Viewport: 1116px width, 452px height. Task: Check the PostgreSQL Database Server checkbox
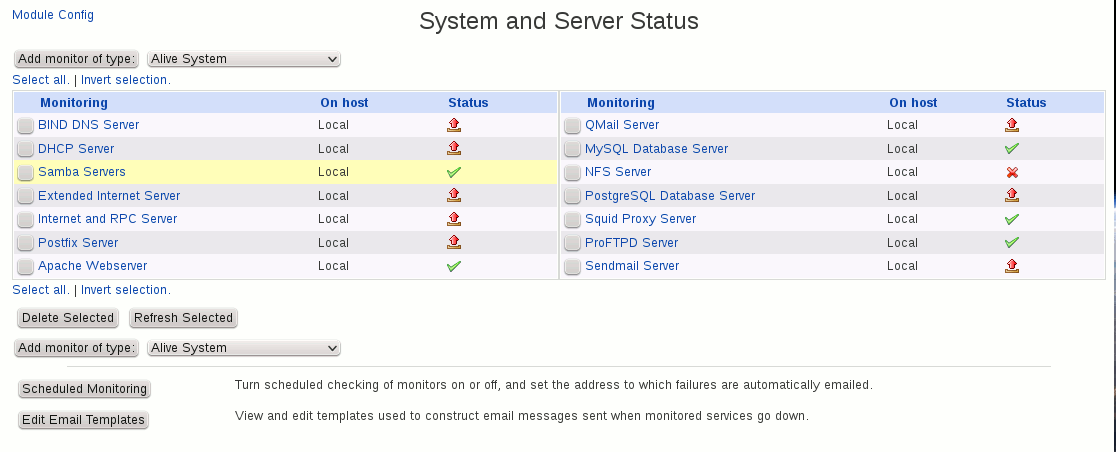point(572,196)
